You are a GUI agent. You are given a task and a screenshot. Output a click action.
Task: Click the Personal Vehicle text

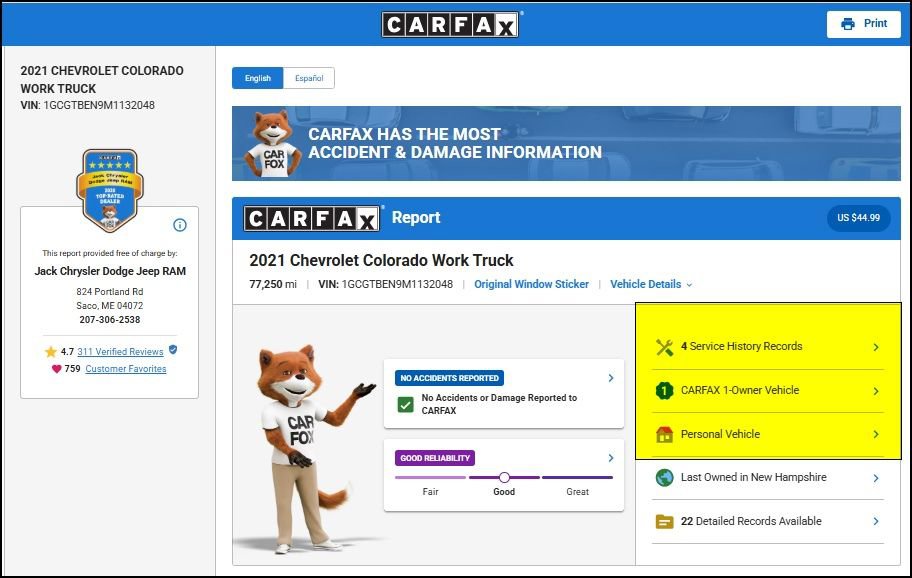(x=720, y=434)
